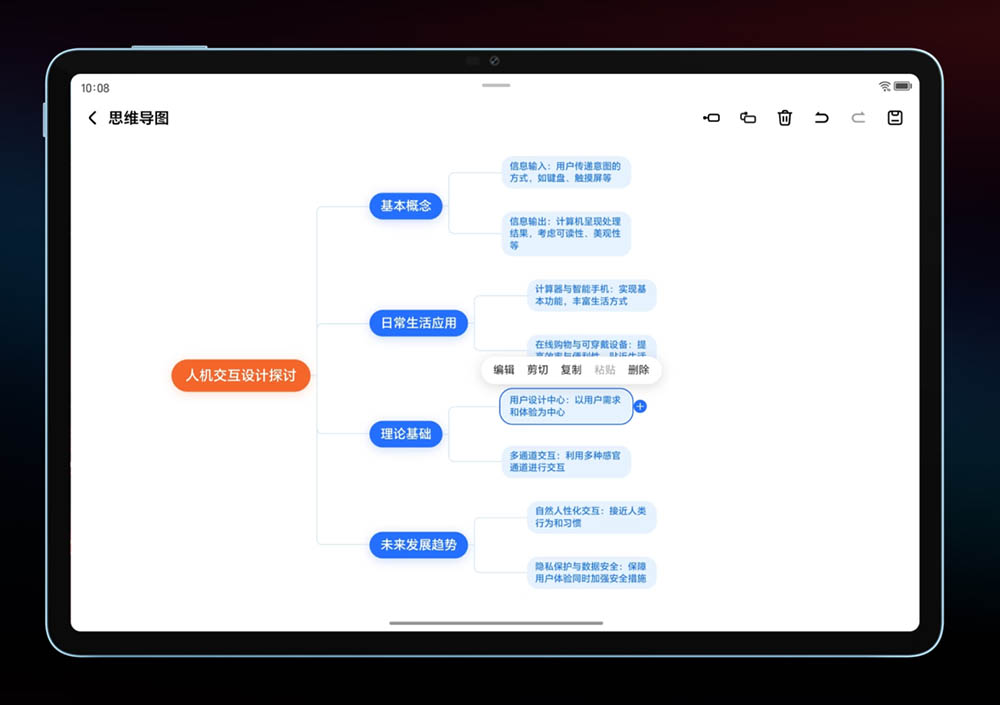Click the 未来发展趋势 branch node

pyautogui.click(x=418, y=545)
